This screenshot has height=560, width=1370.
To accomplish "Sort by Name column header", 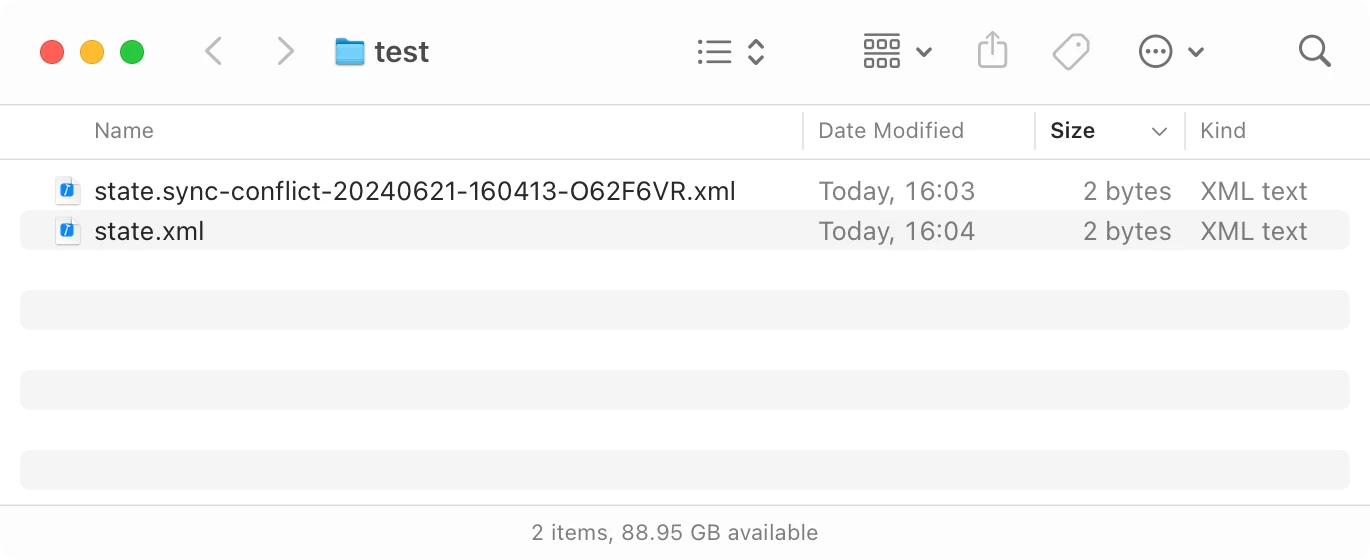I will [x=124, y=131].
